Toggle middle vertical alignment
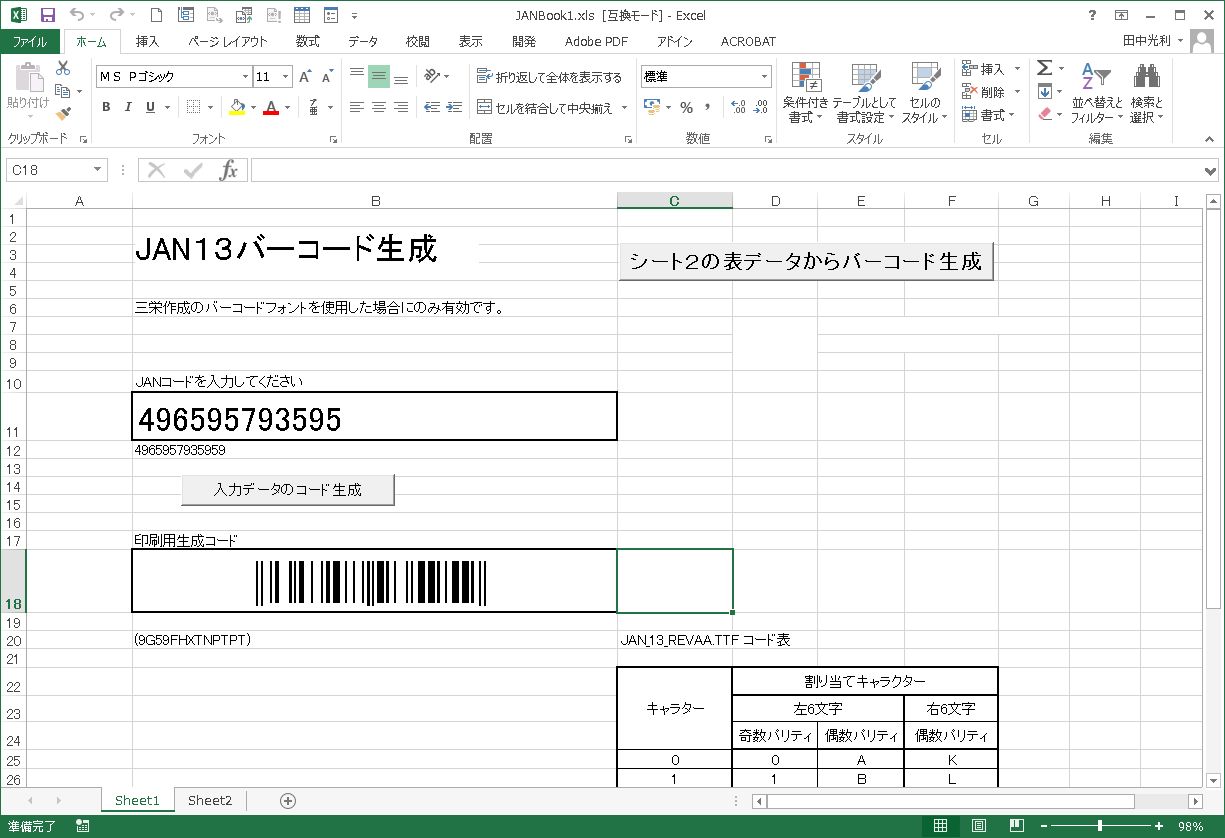 (379, 76)
